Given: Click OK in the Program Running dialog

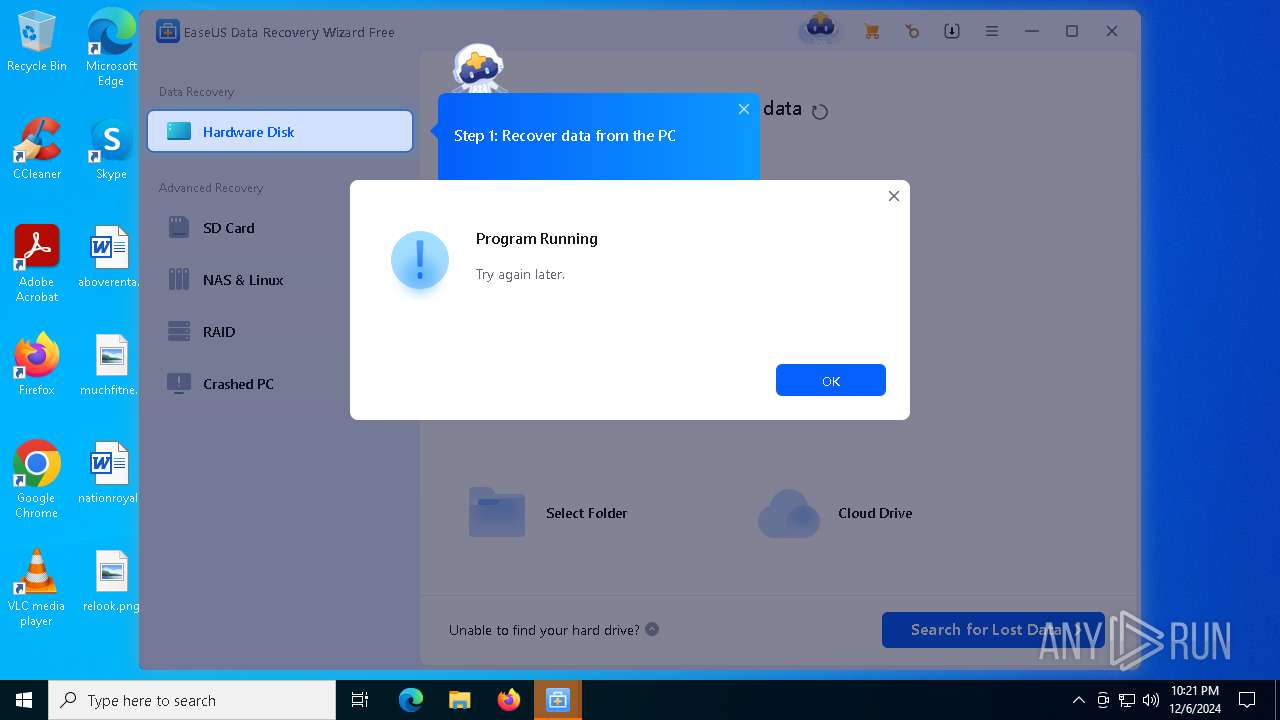Looking at the screenshot, I should (830, 380).
